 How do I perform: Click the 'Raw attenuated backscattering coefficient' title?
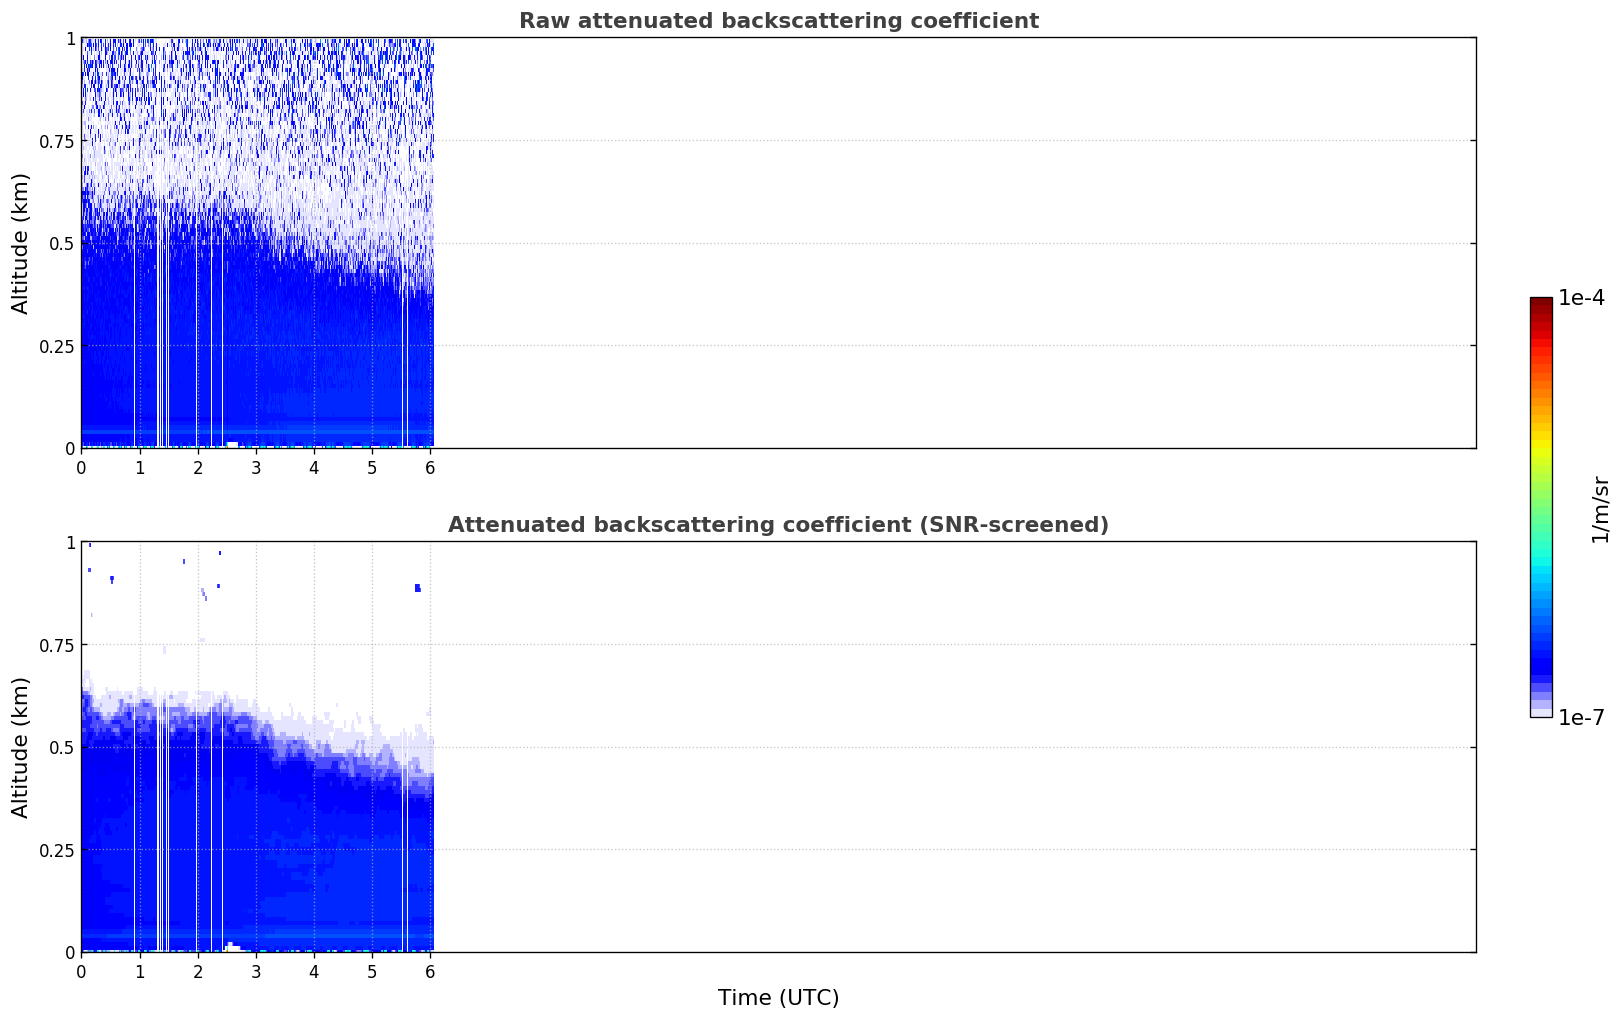pos(778,21)
